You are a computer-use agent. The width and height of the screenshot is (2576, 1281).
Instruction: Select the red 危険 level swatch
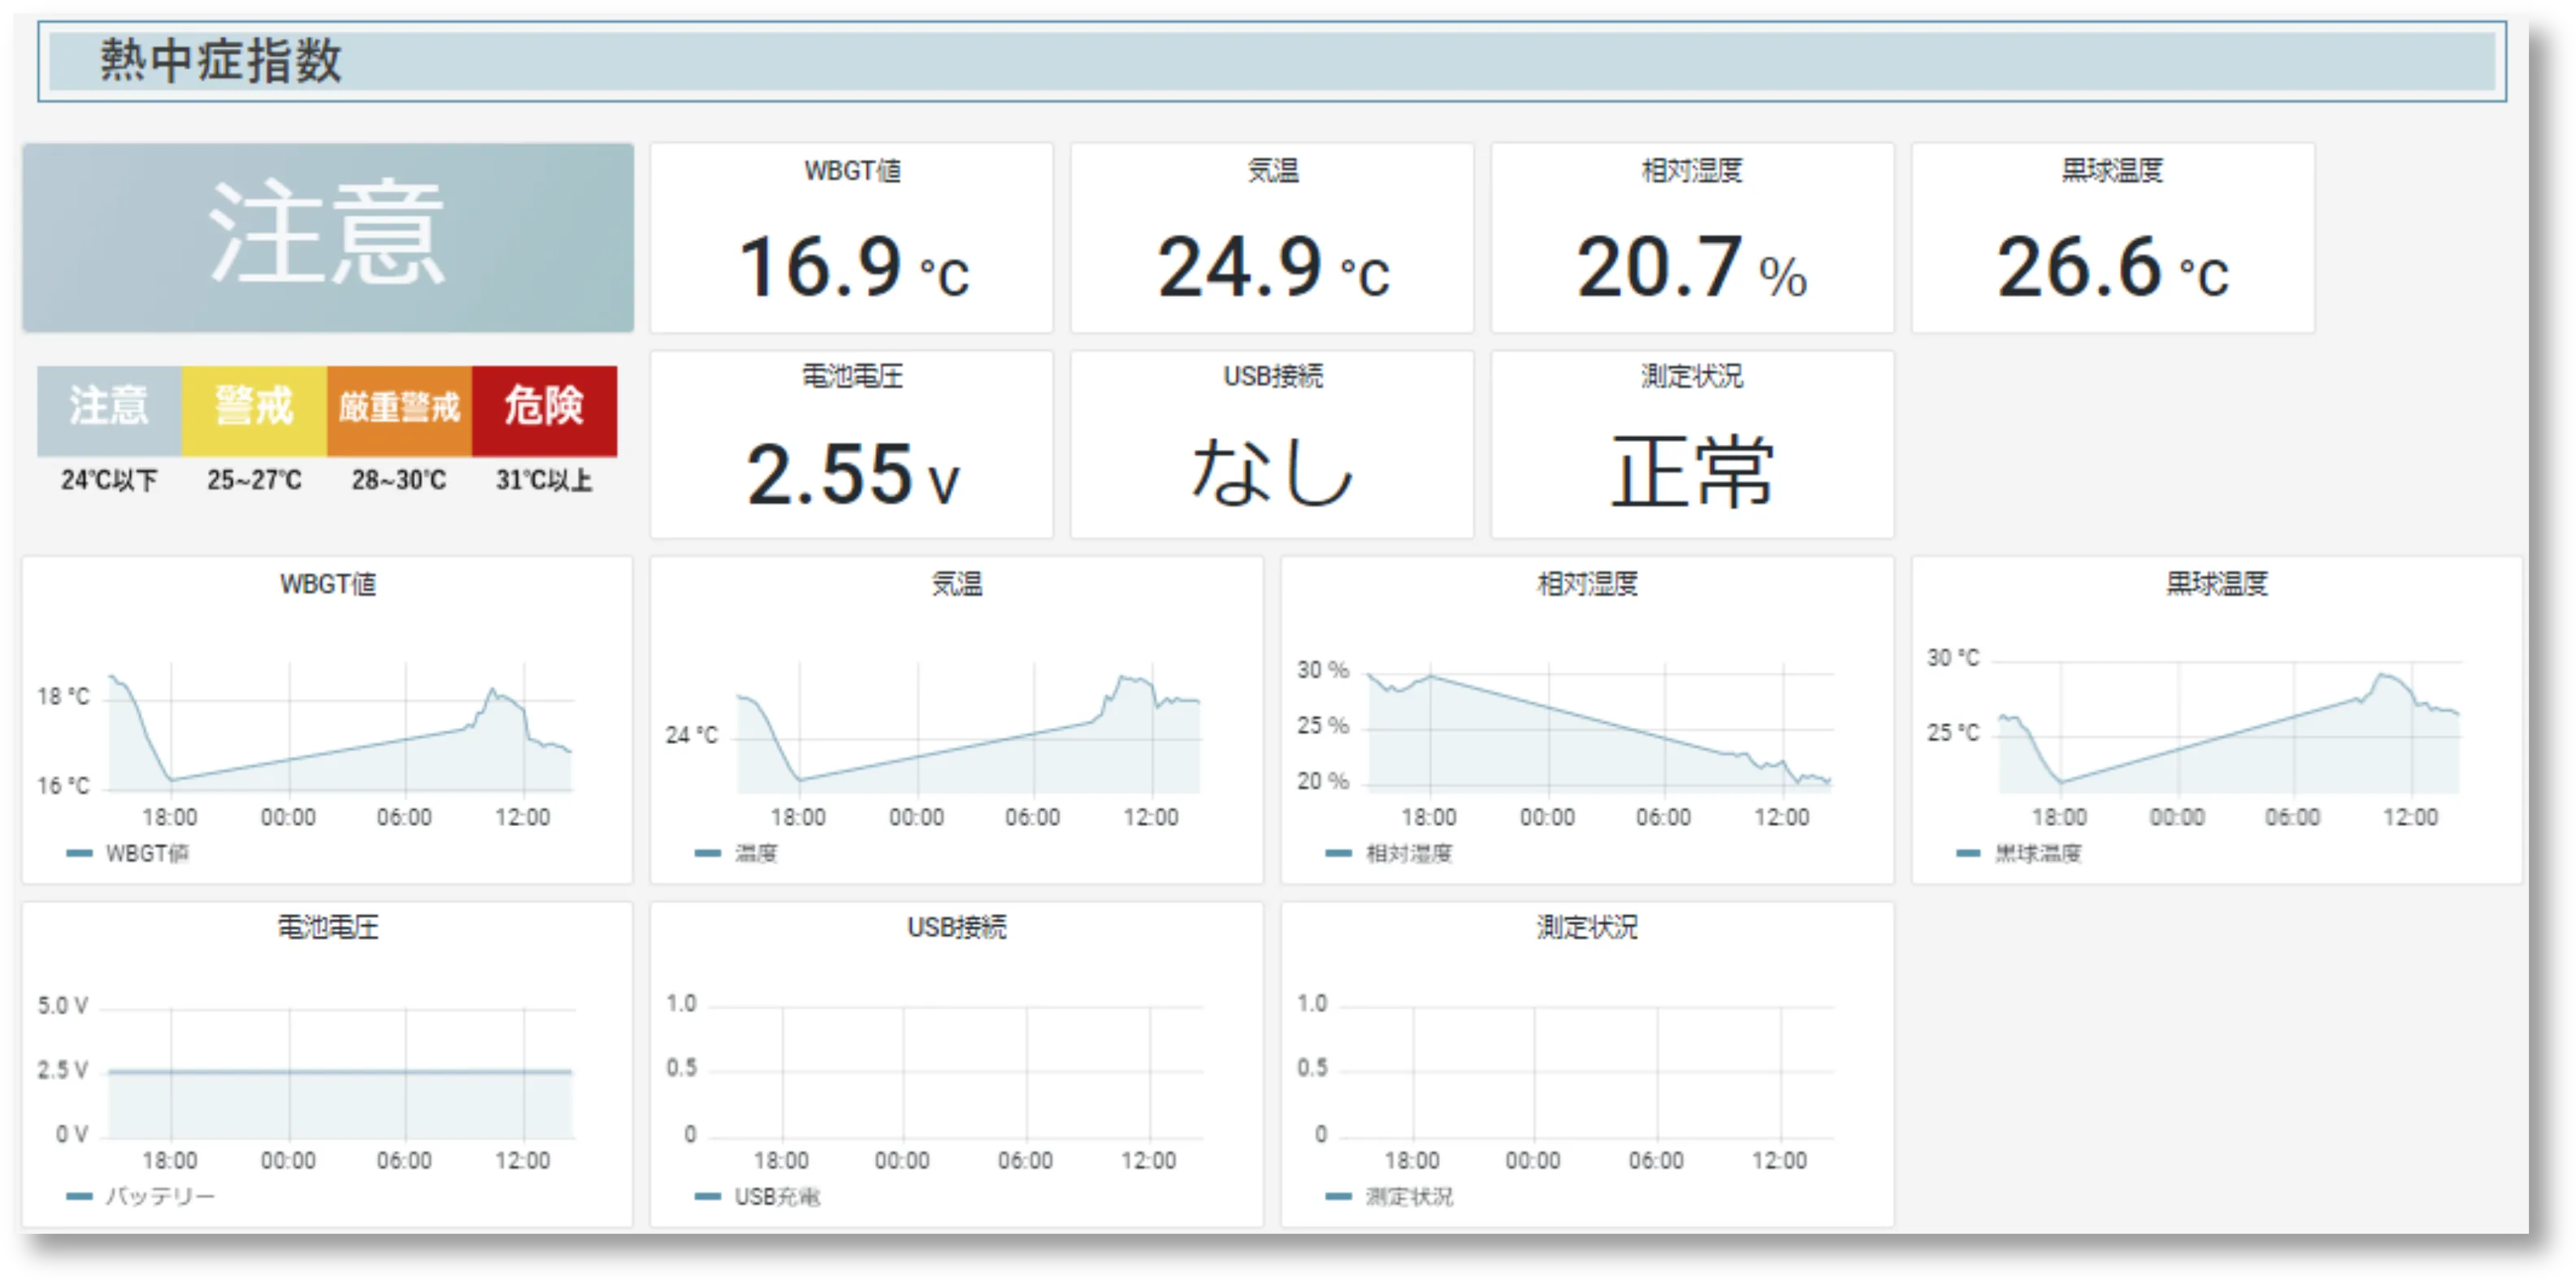pyautogui.click(x=544, y=410)
